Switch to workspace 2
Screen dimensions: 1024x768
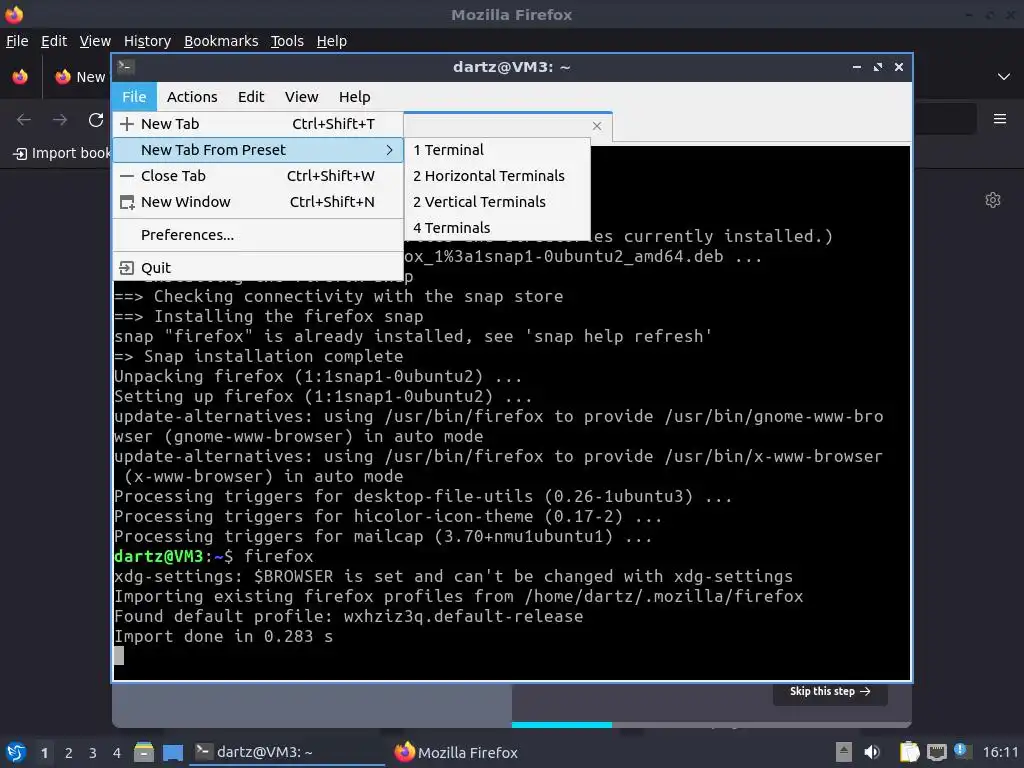pyautogui.click(x=69, y=753)
